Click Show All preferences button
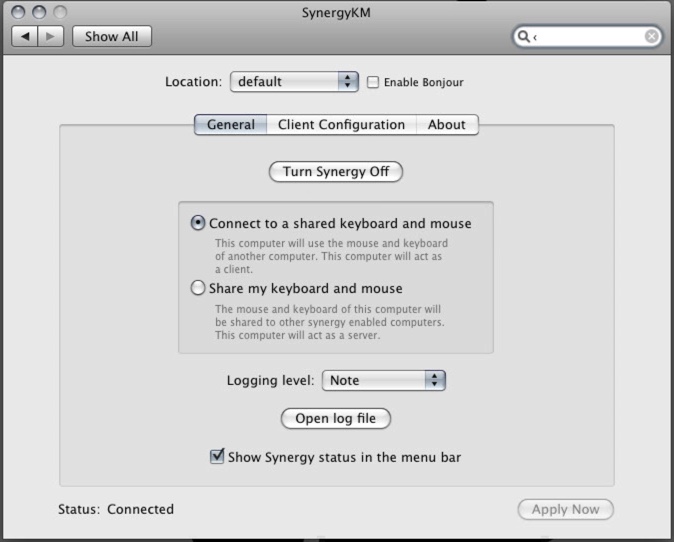674x542 pixels. pos(112,37)
